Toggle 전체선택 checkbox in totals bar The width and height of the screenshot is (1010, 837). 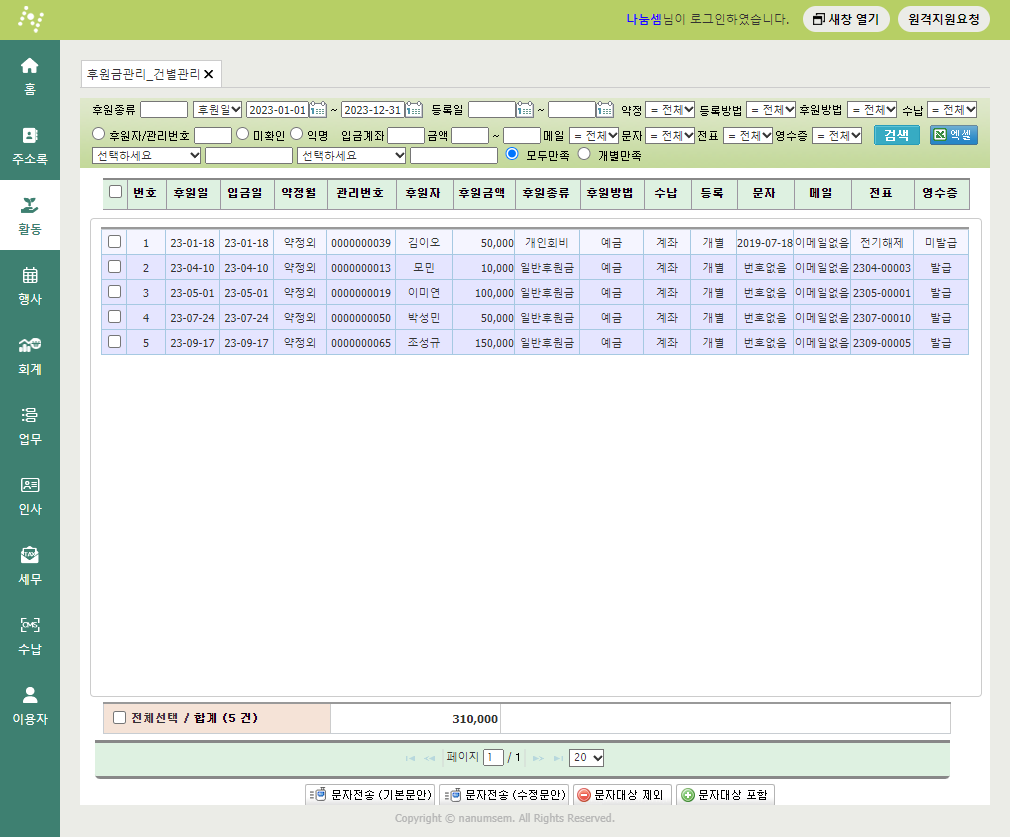119,718
